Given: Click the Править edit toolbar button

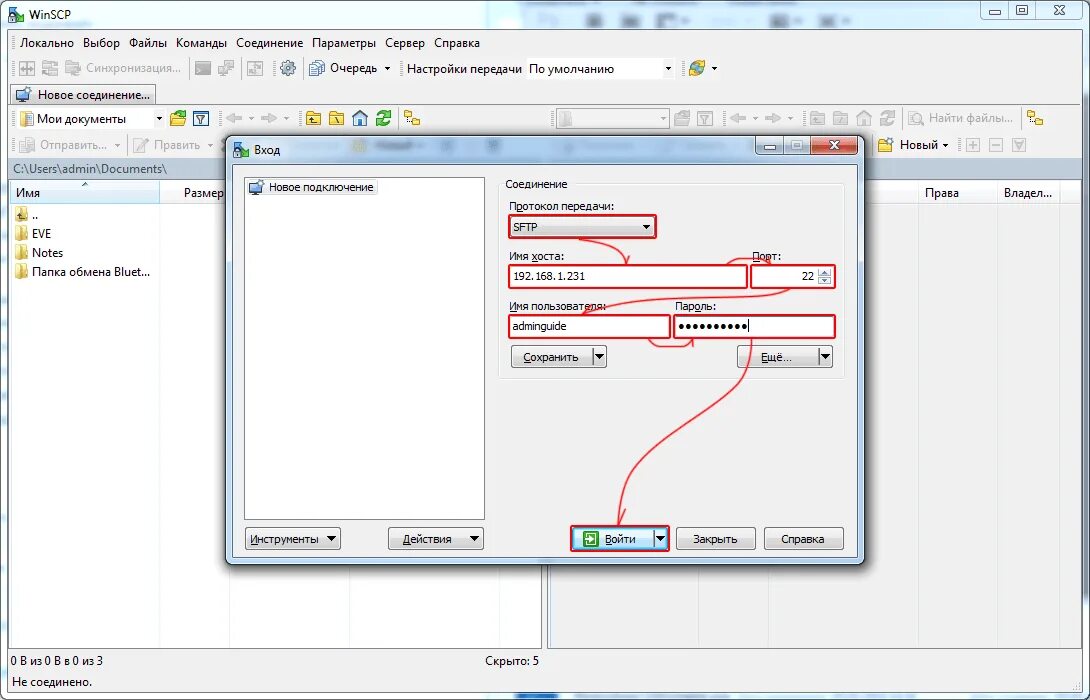Looking at the screenshot, I should (x=167, y=145).
